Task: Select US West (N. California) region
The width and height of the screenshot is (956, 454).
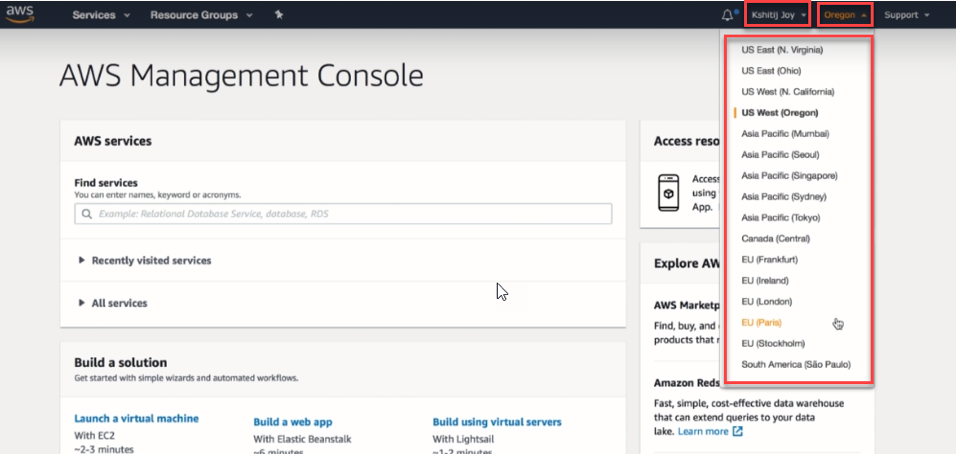Action: (788, 91)
